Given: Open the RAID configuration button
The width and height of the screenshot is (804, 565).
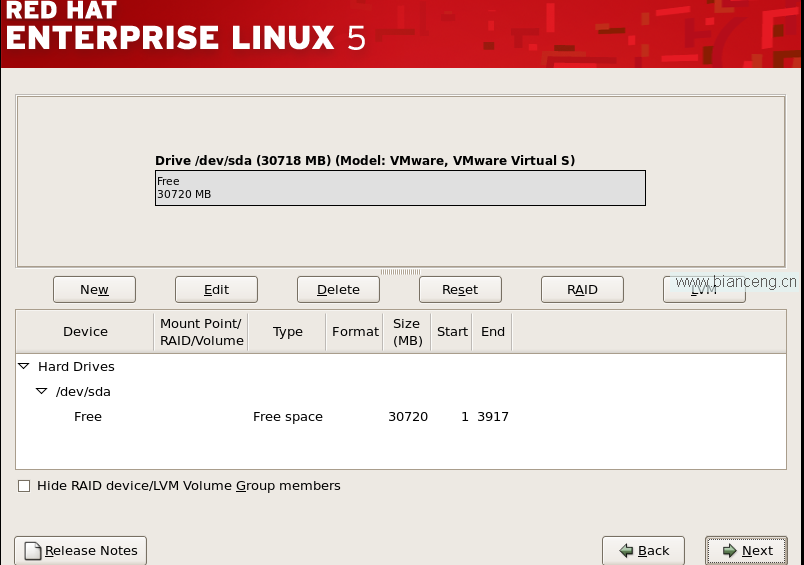Looking at the screenshot, I should pos(582,290).
